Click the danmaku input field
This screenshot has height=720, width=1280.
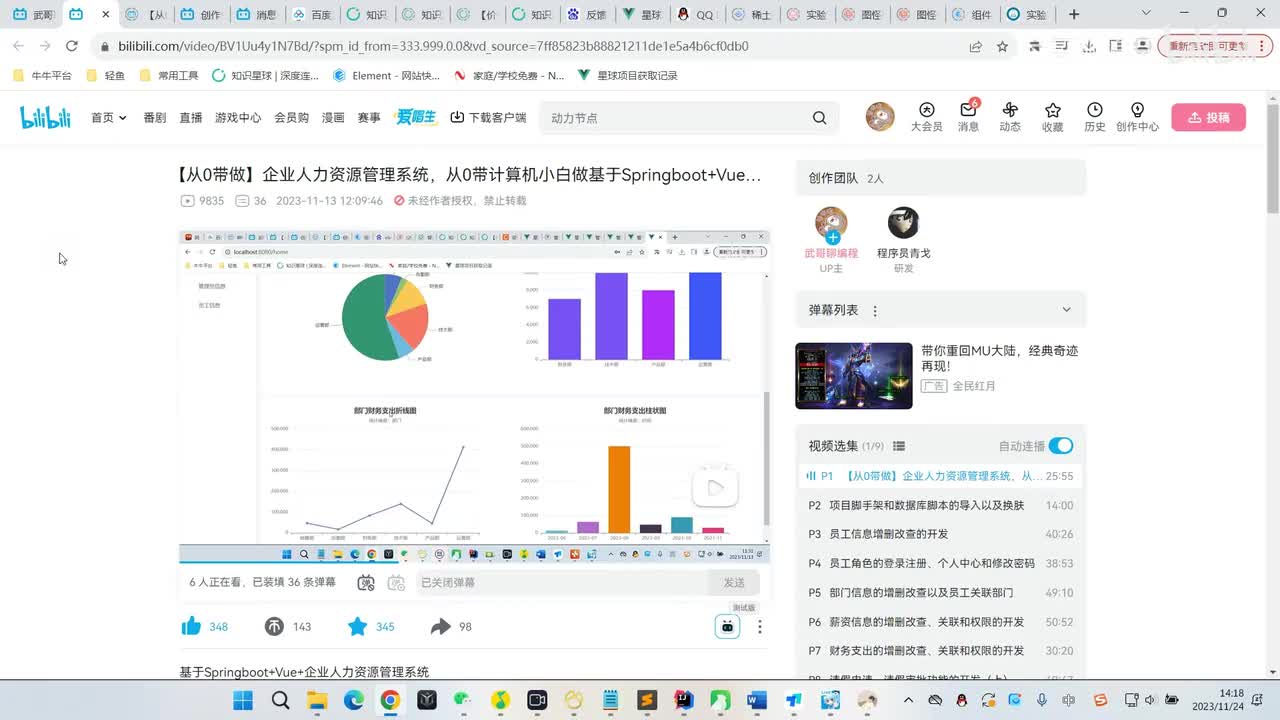pos(563,582)
